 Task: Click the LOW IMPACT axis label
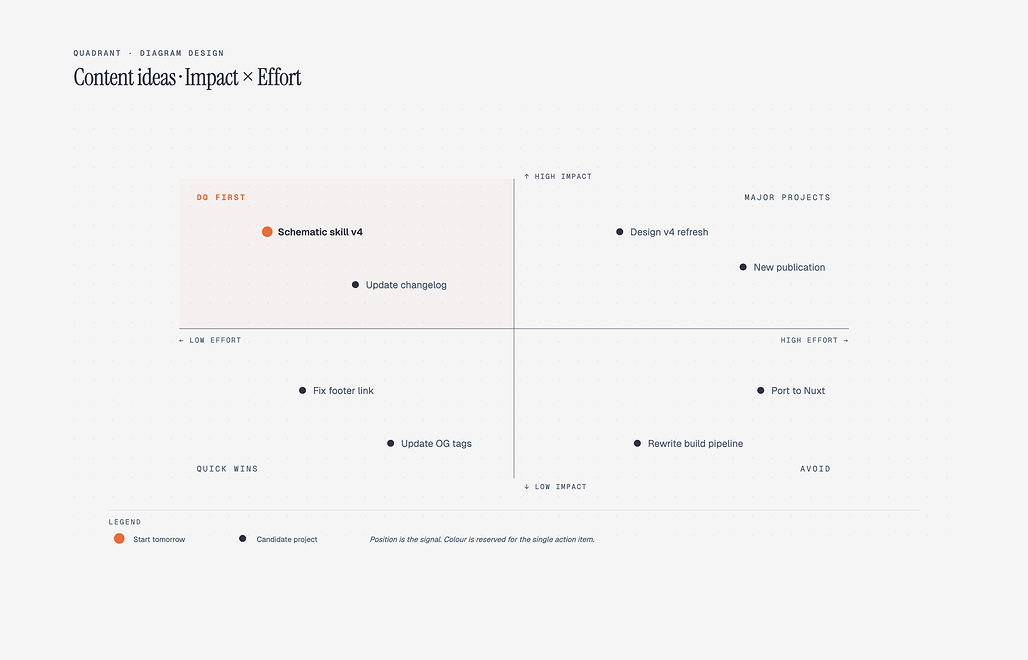click(555, 486)
